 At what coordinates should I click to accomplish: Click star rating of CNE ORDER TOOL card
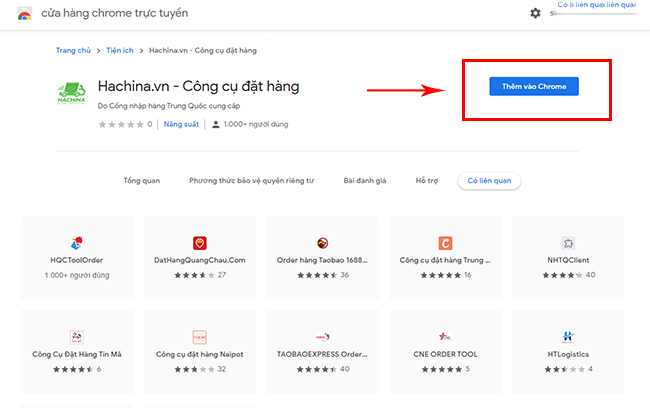(x=442, y=369)
